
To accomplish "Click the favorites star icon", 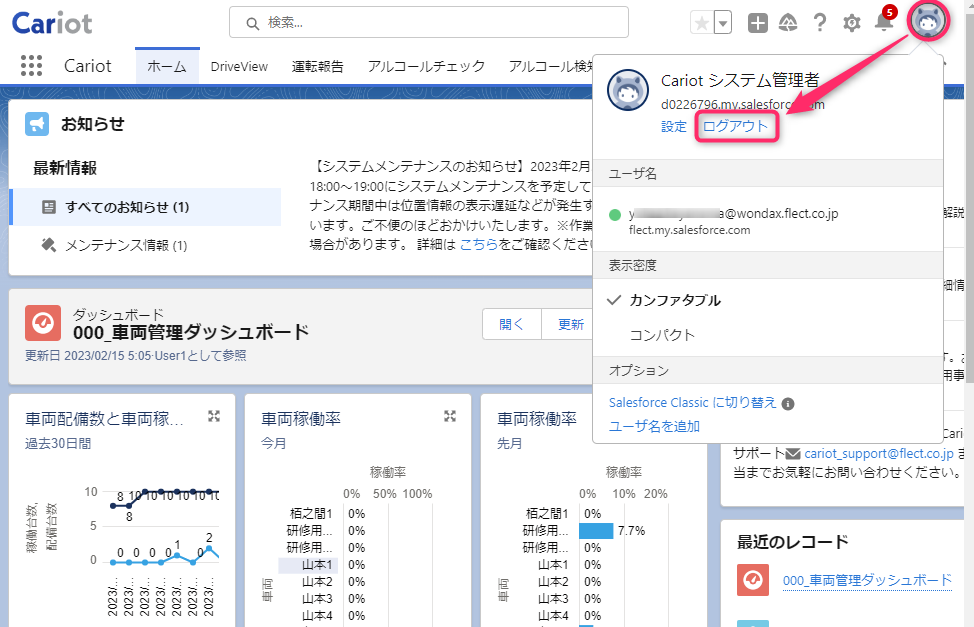I will point(702,24).
